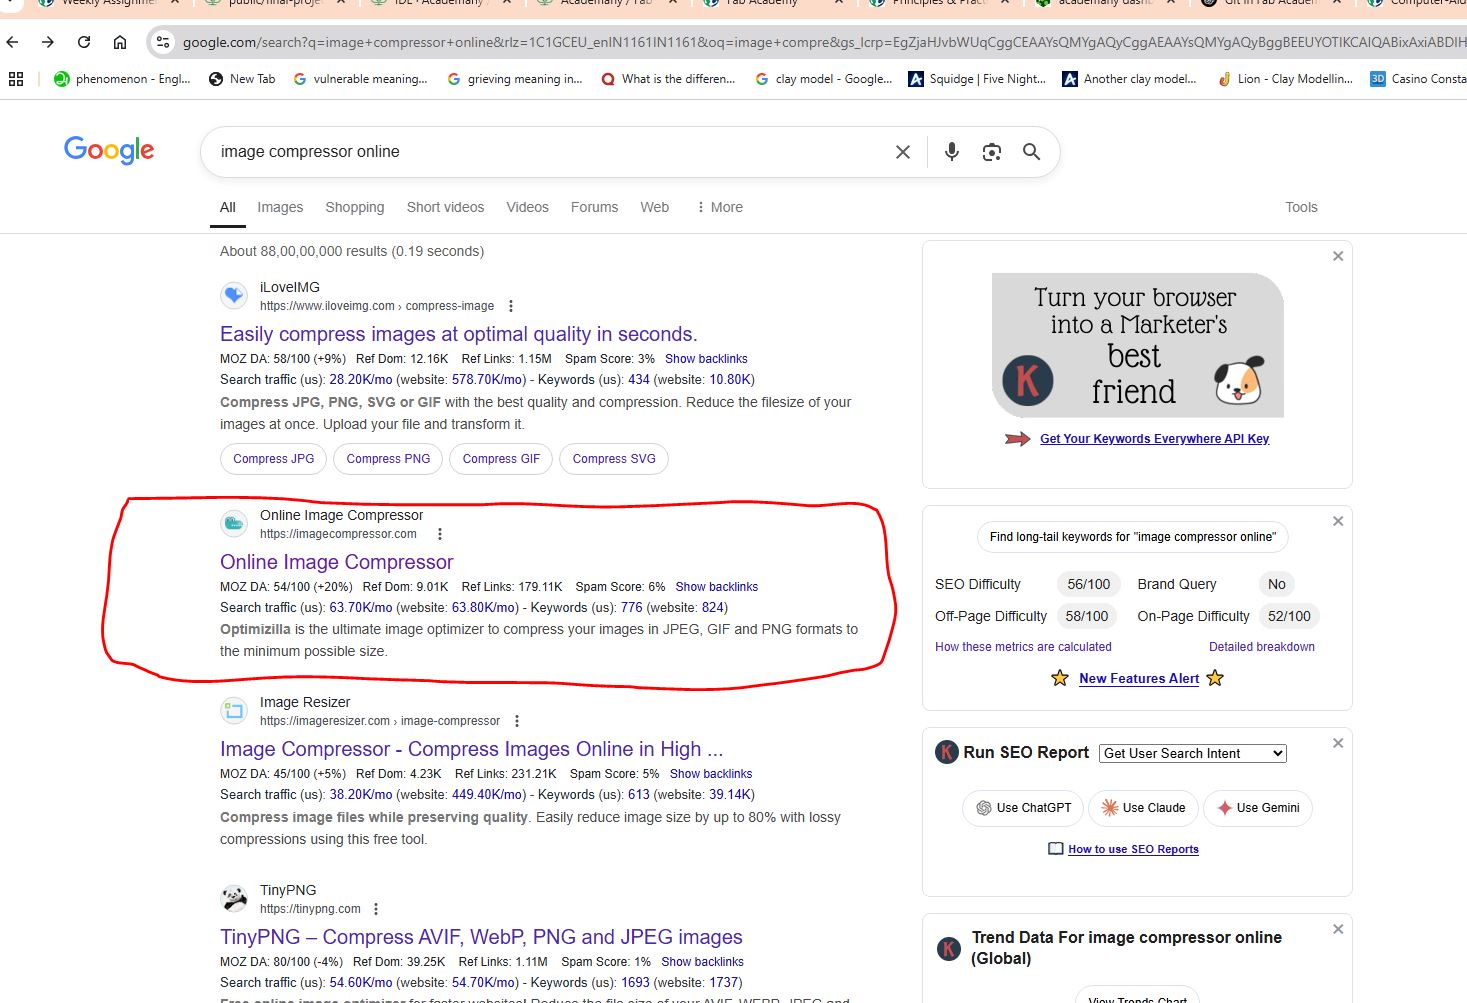Open the Get User Search Intent dropdown

tap(1193, 753)
